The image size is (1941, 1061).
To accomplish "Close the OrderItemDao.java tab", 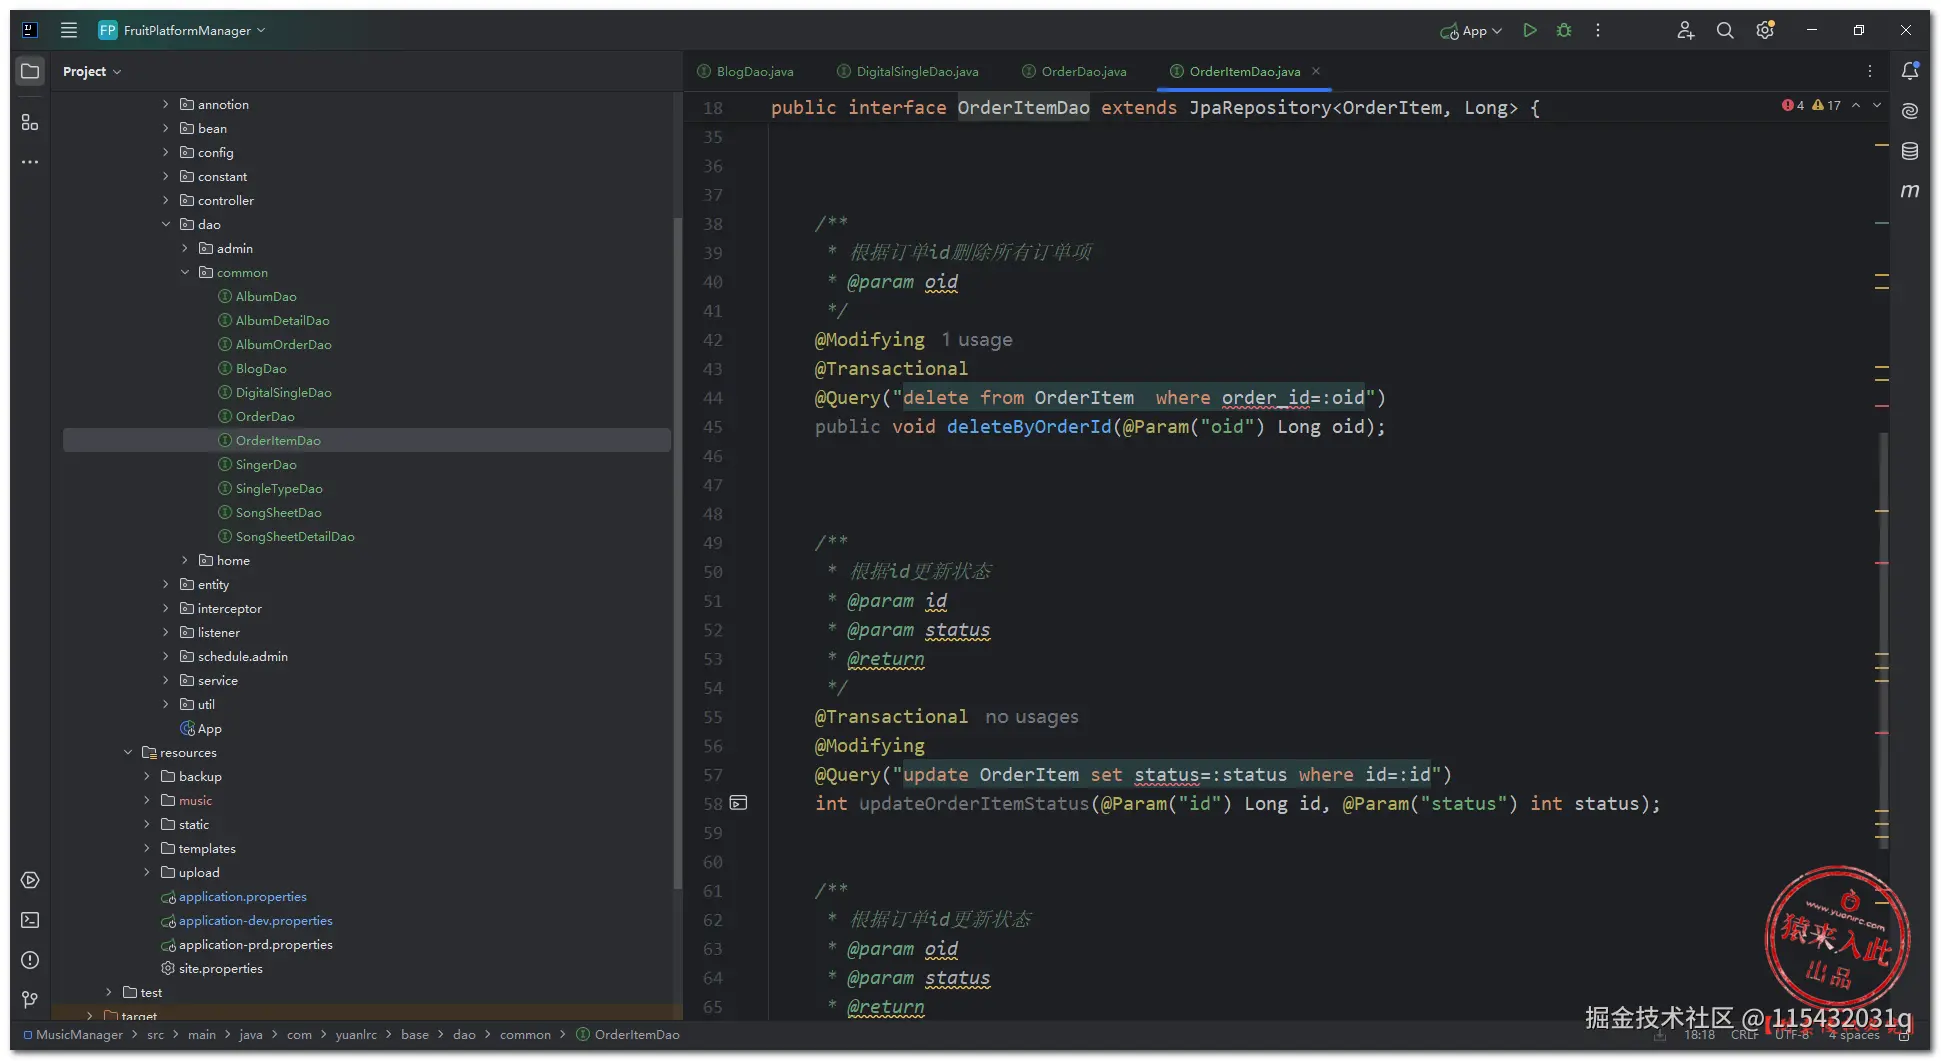I will coord(1316,71).
